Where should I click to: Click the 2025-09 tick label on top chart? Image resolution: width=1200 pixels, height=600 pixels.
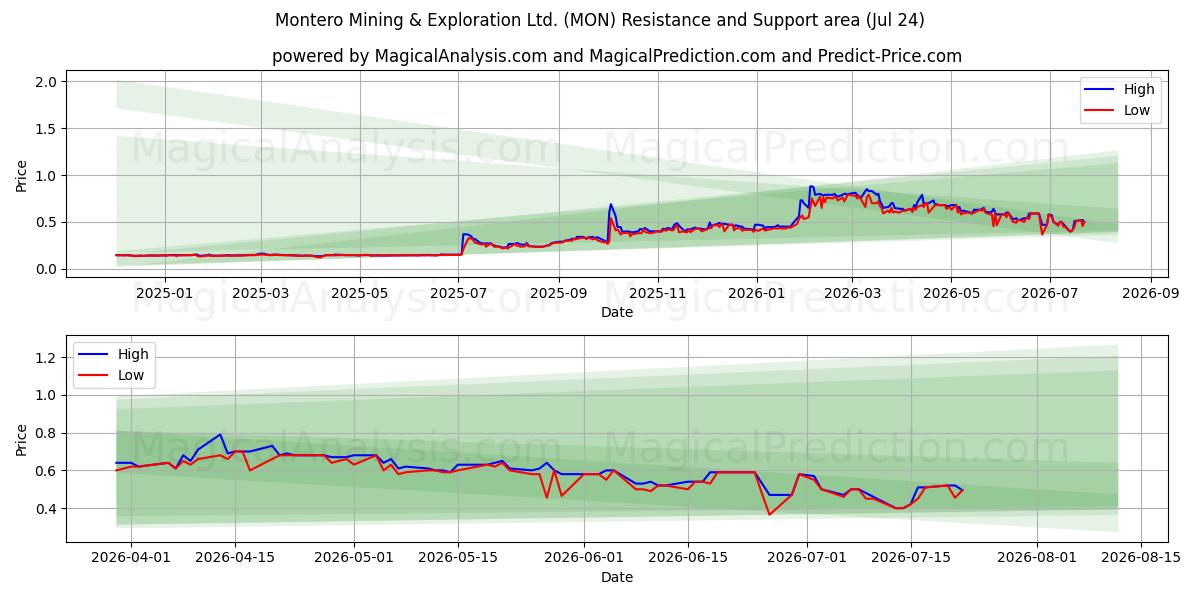pos(559,293)
